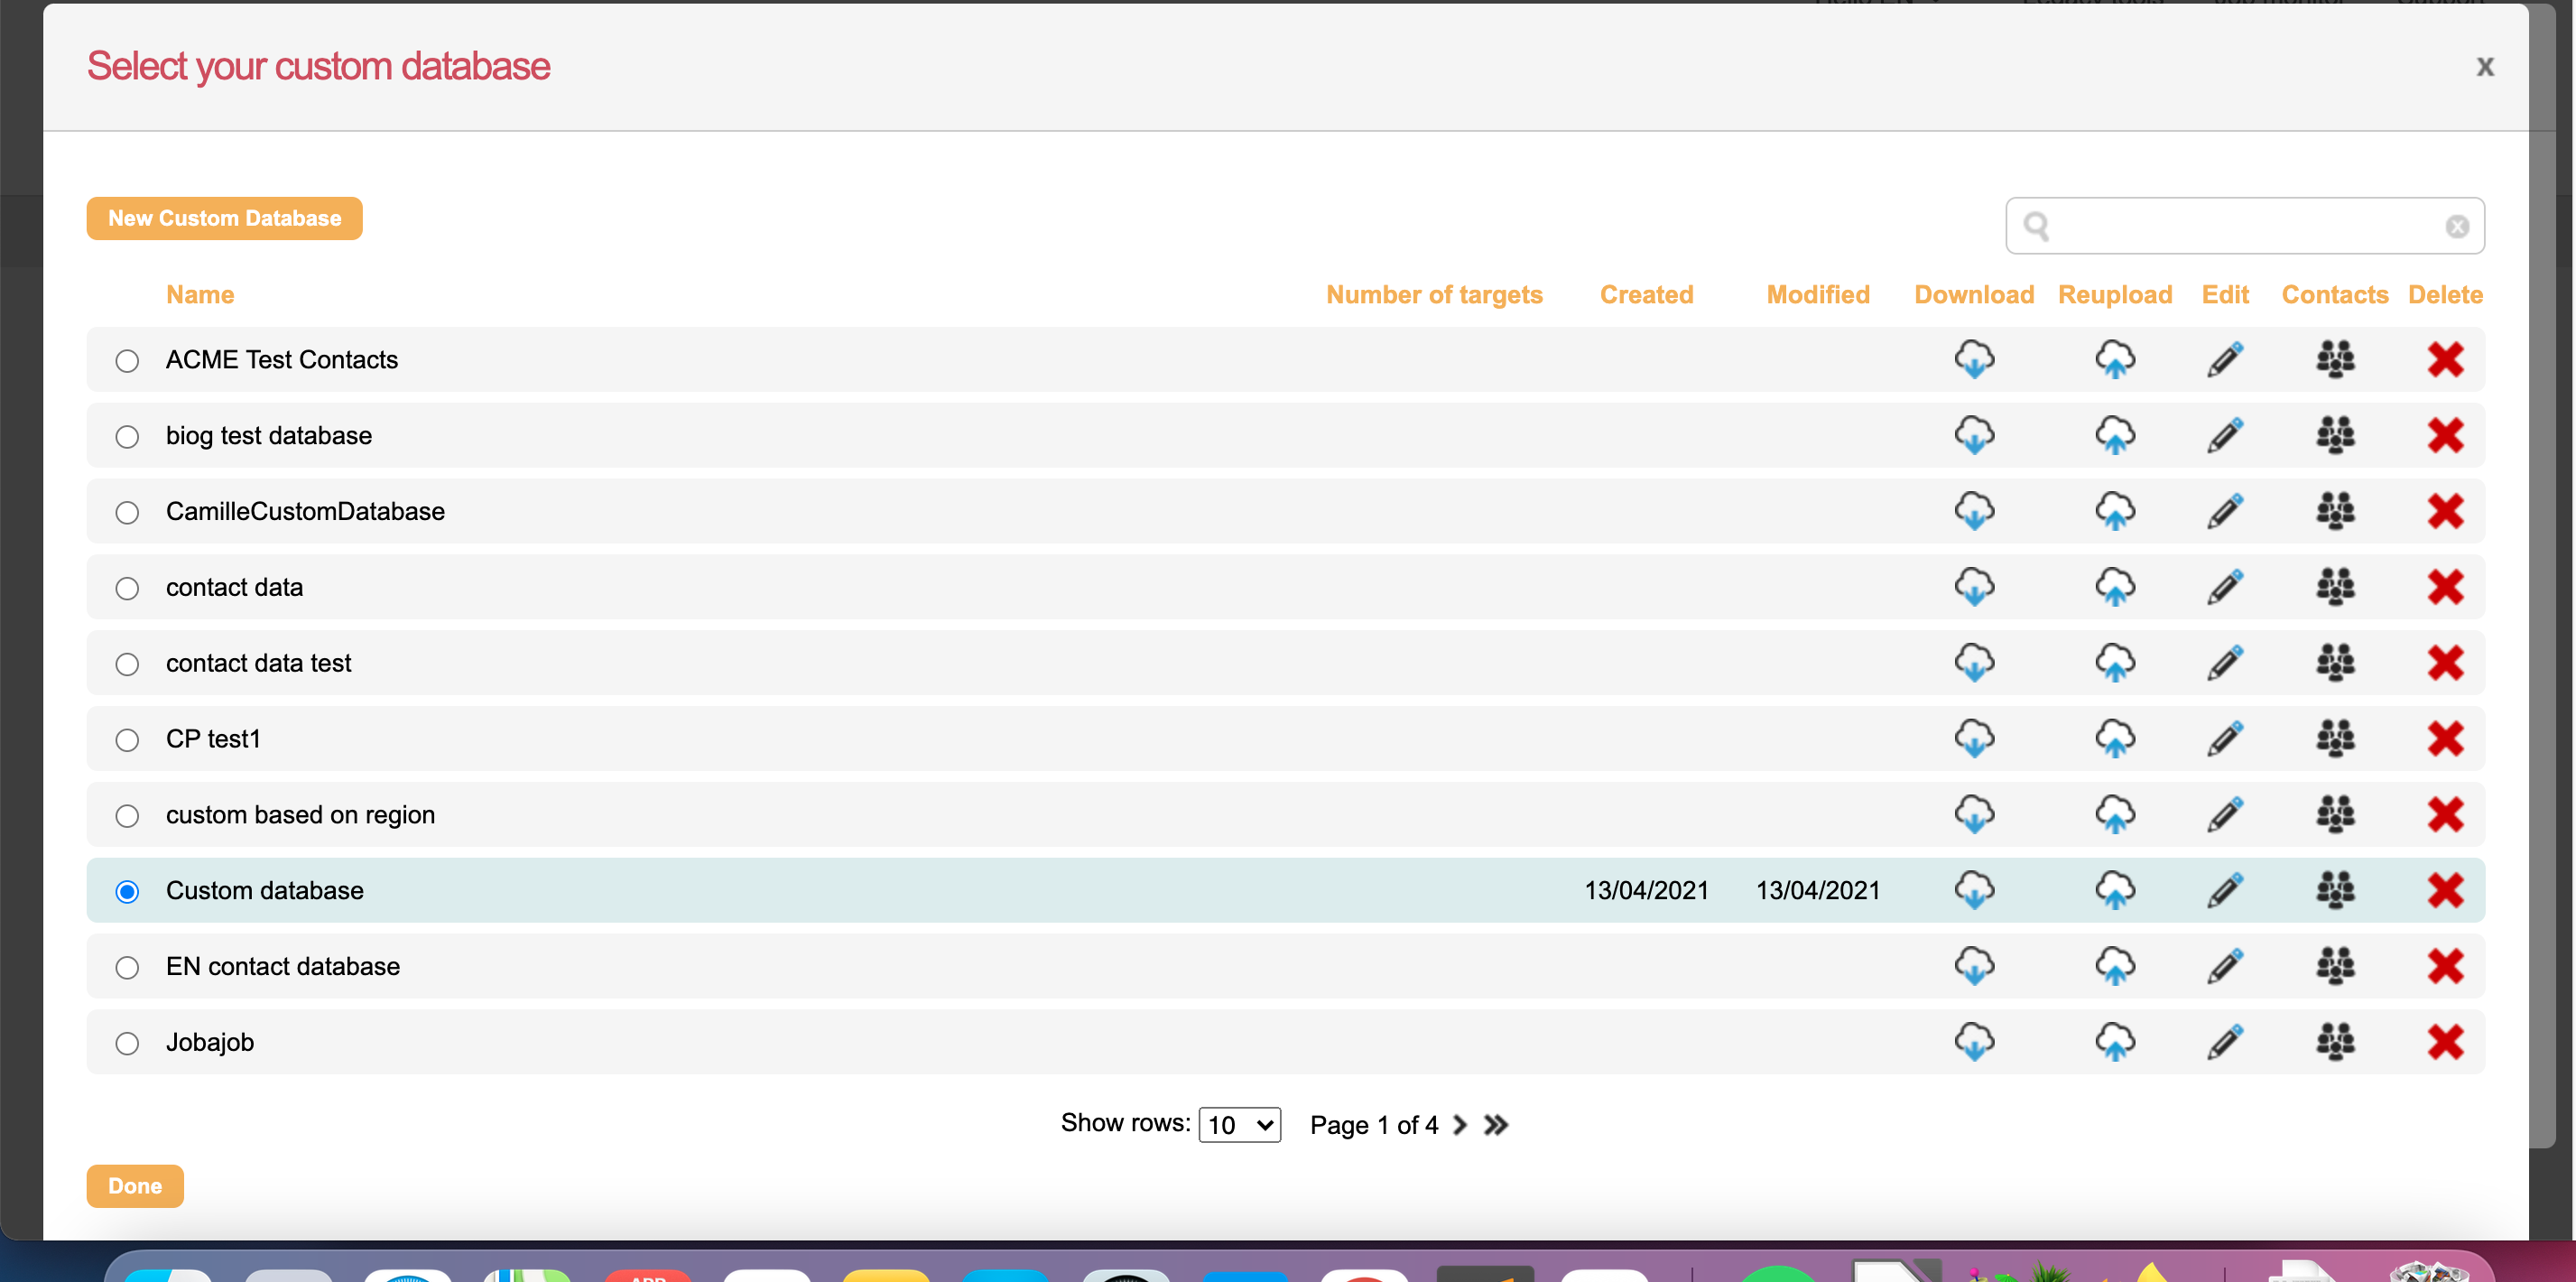Image resolution: width=2576 pixels, height=1282 pixels.
Task: Select the Jobajob radio button
Action: [127, 1043]
